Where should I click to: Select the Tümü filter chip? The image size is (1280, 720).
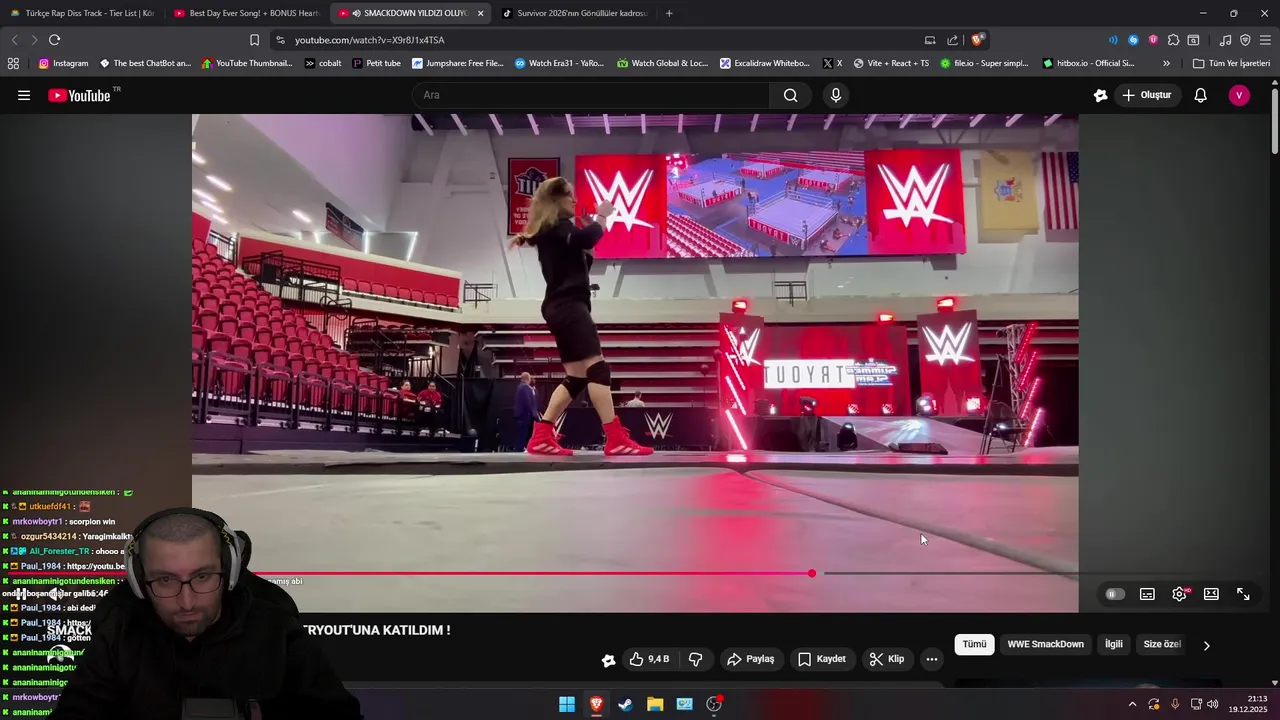[x=974, y=644]
